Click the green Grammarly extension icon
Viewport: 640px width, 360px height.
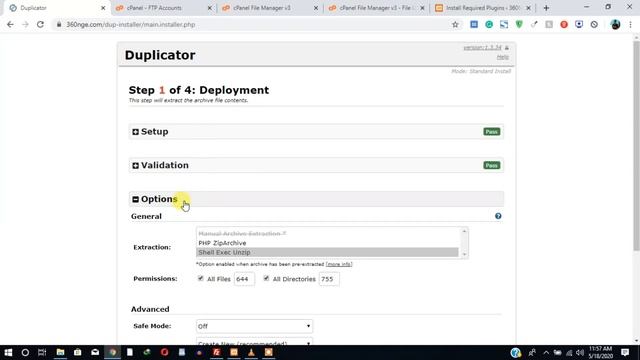489,24
